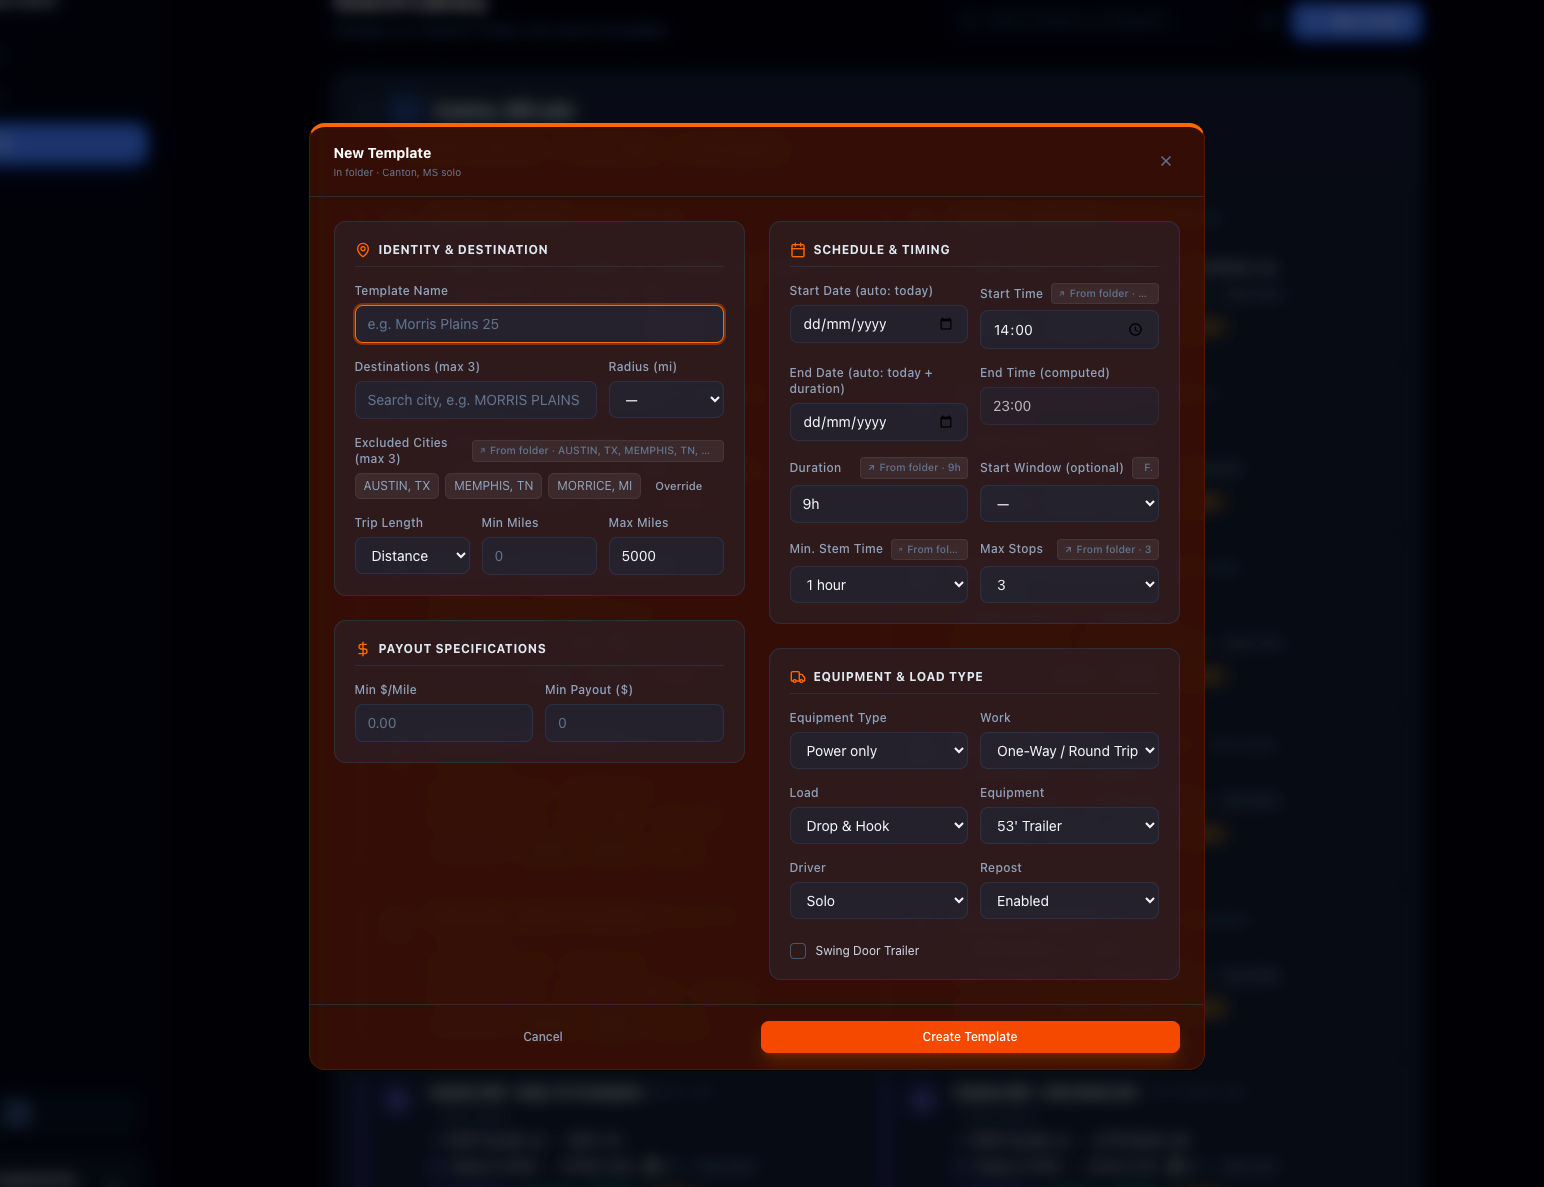Click the Excluded Cities From folder badge

pyautogui.click(x=597, y=451)
